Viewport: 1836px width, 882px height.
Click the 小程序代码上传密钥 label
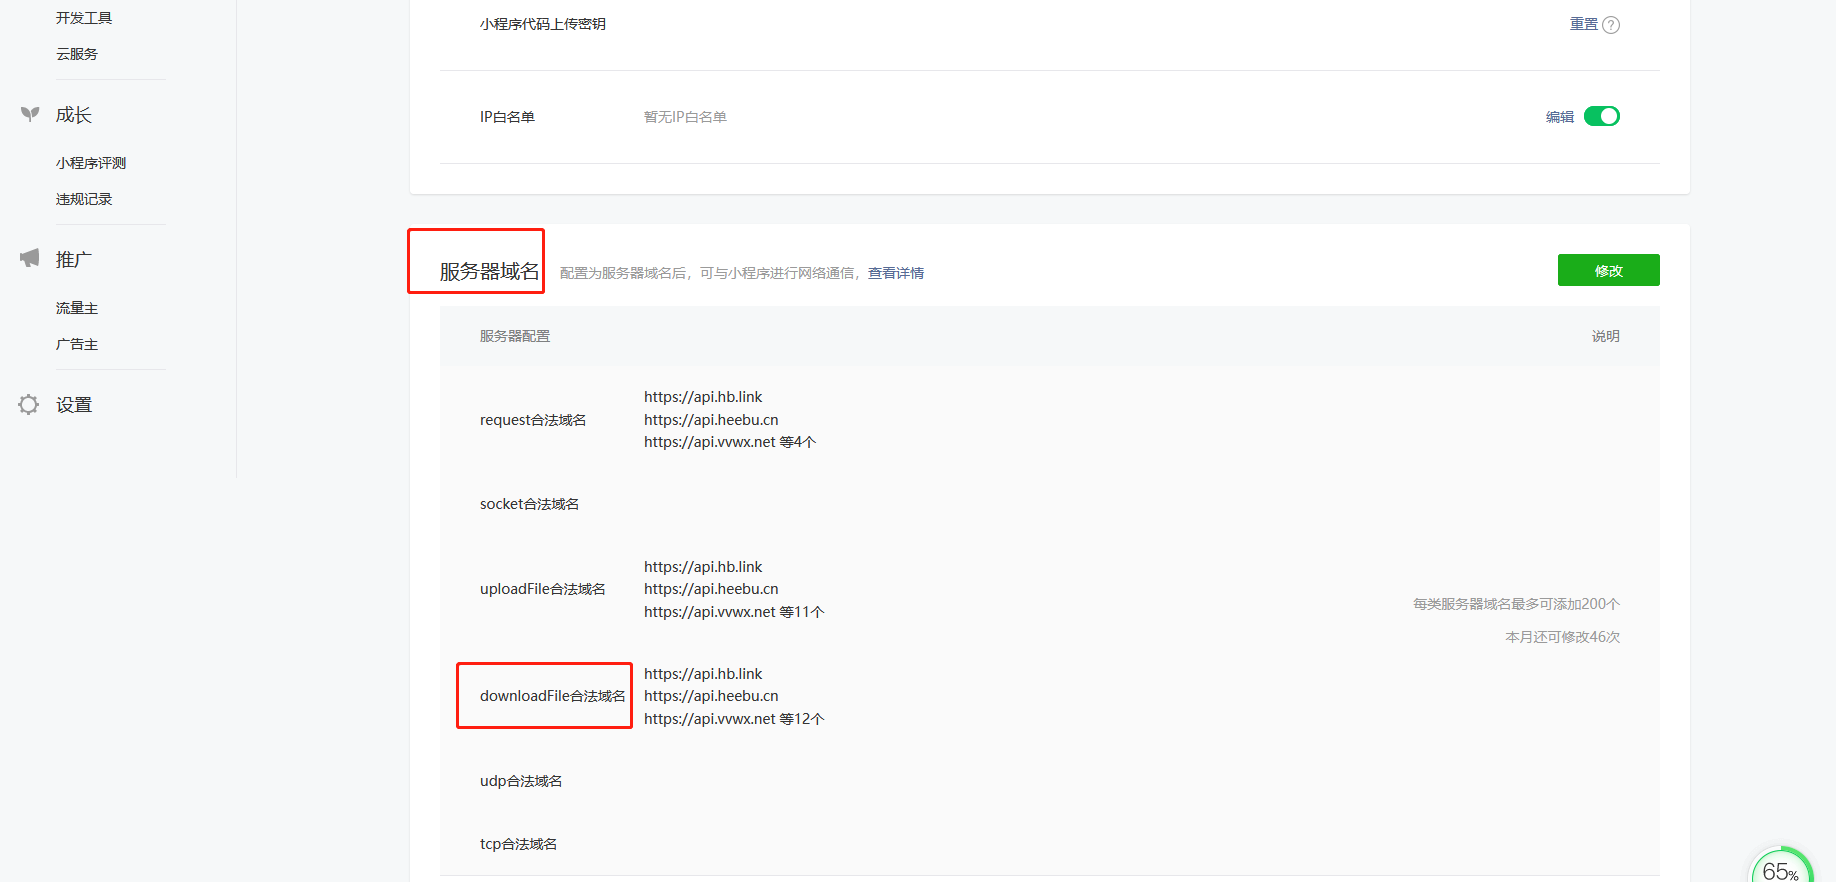[543, 24]
